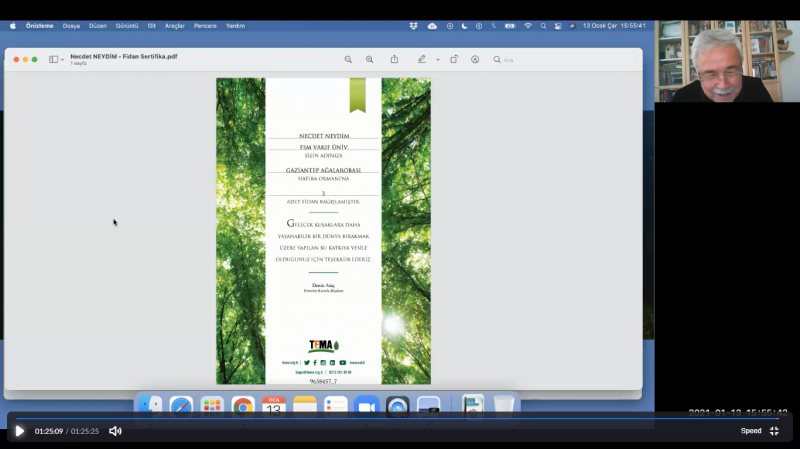This screenshot has height=449, width=800.
Task: Click the Preview search field
Action: point(560,59)
